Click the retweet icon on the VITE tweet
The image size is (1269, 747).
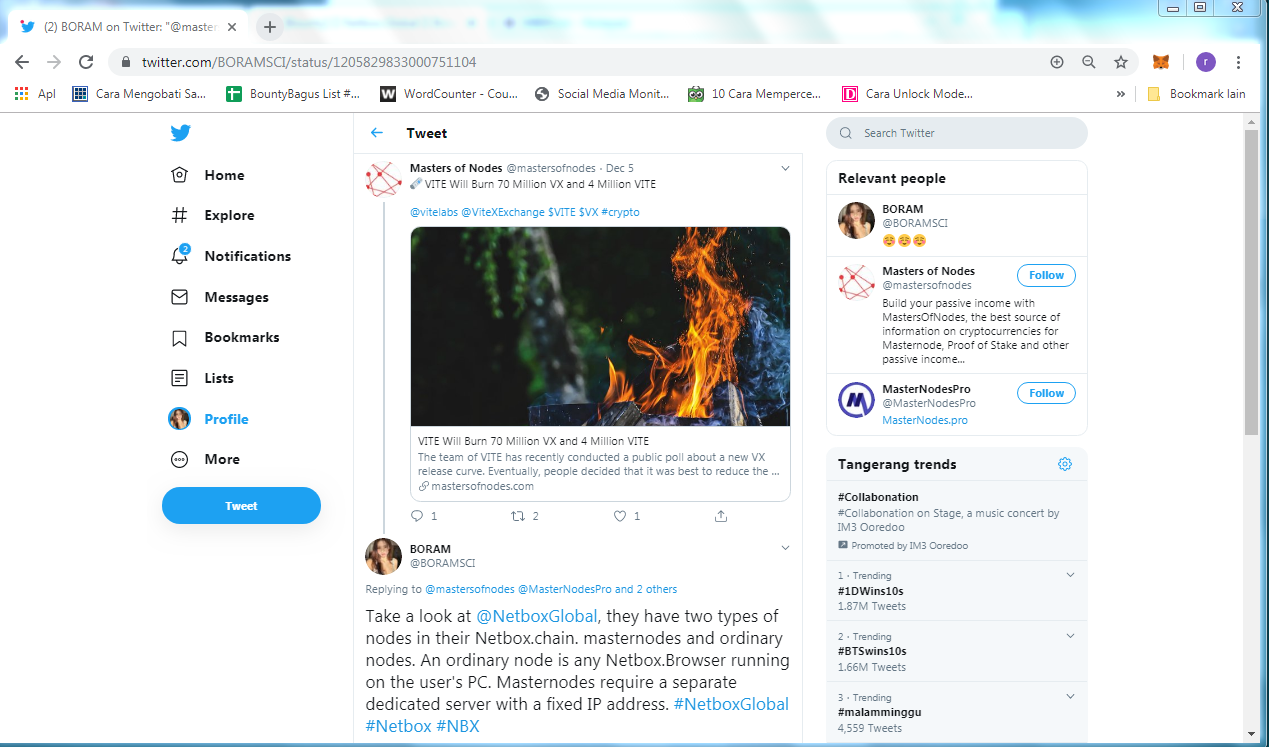[x=518, y=516]
